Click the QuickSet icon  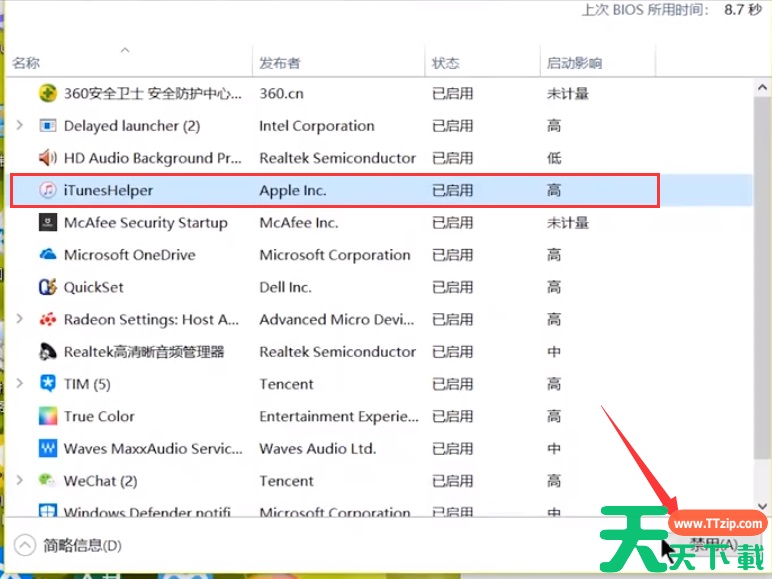pos(48,287)
